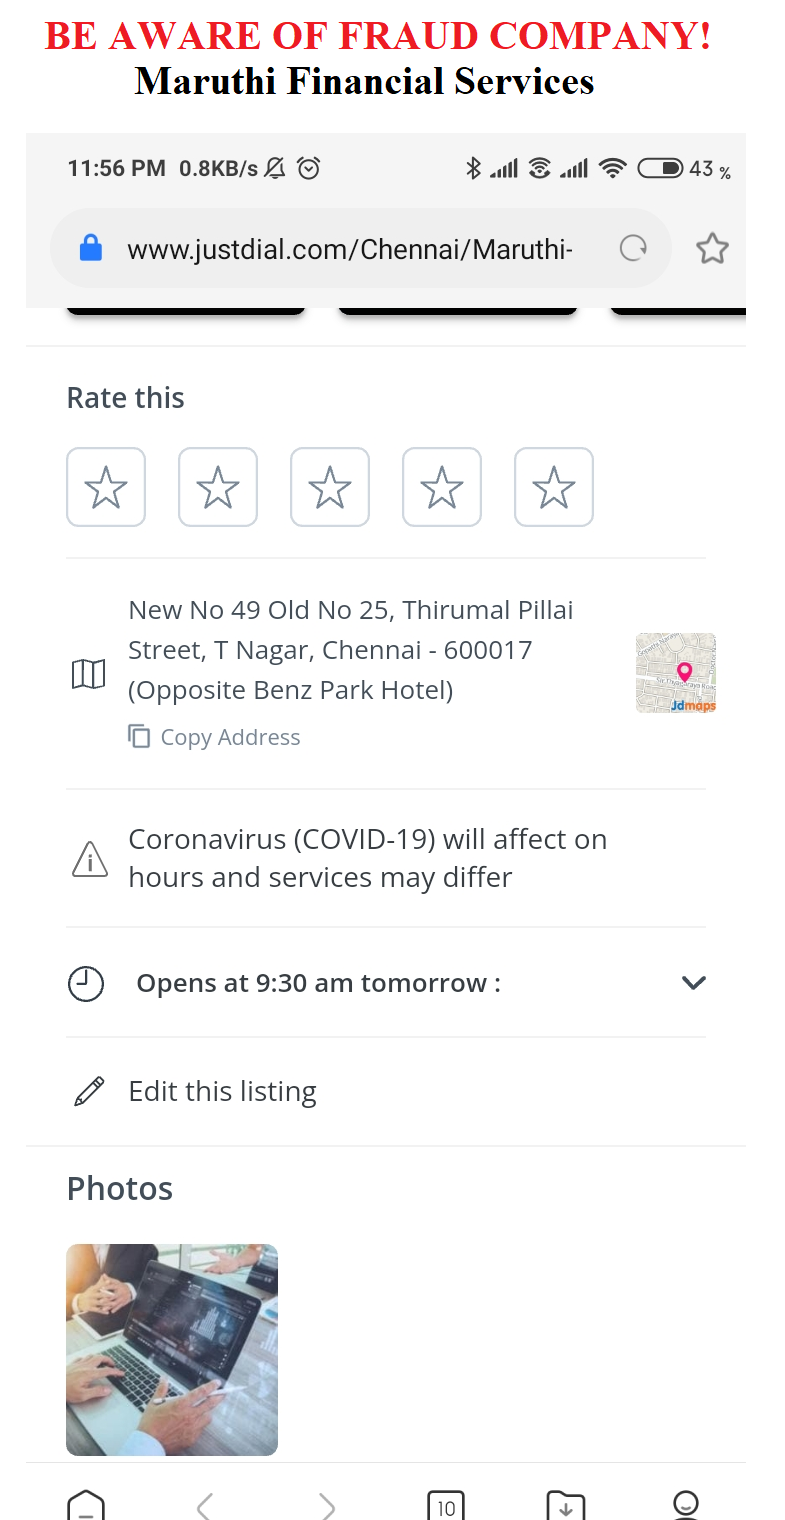Go forward with the browser forward arrow
This screenshot has width=785, height=1520.
[x=326, y=1505]
